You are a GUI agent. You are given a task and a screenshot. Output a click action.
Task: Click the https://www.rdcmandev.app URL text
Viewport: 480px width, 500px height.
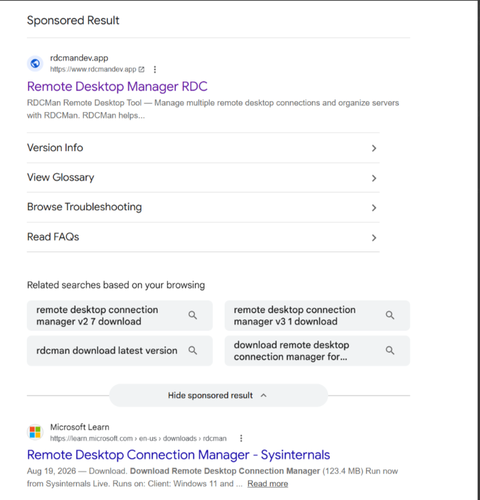93,69
